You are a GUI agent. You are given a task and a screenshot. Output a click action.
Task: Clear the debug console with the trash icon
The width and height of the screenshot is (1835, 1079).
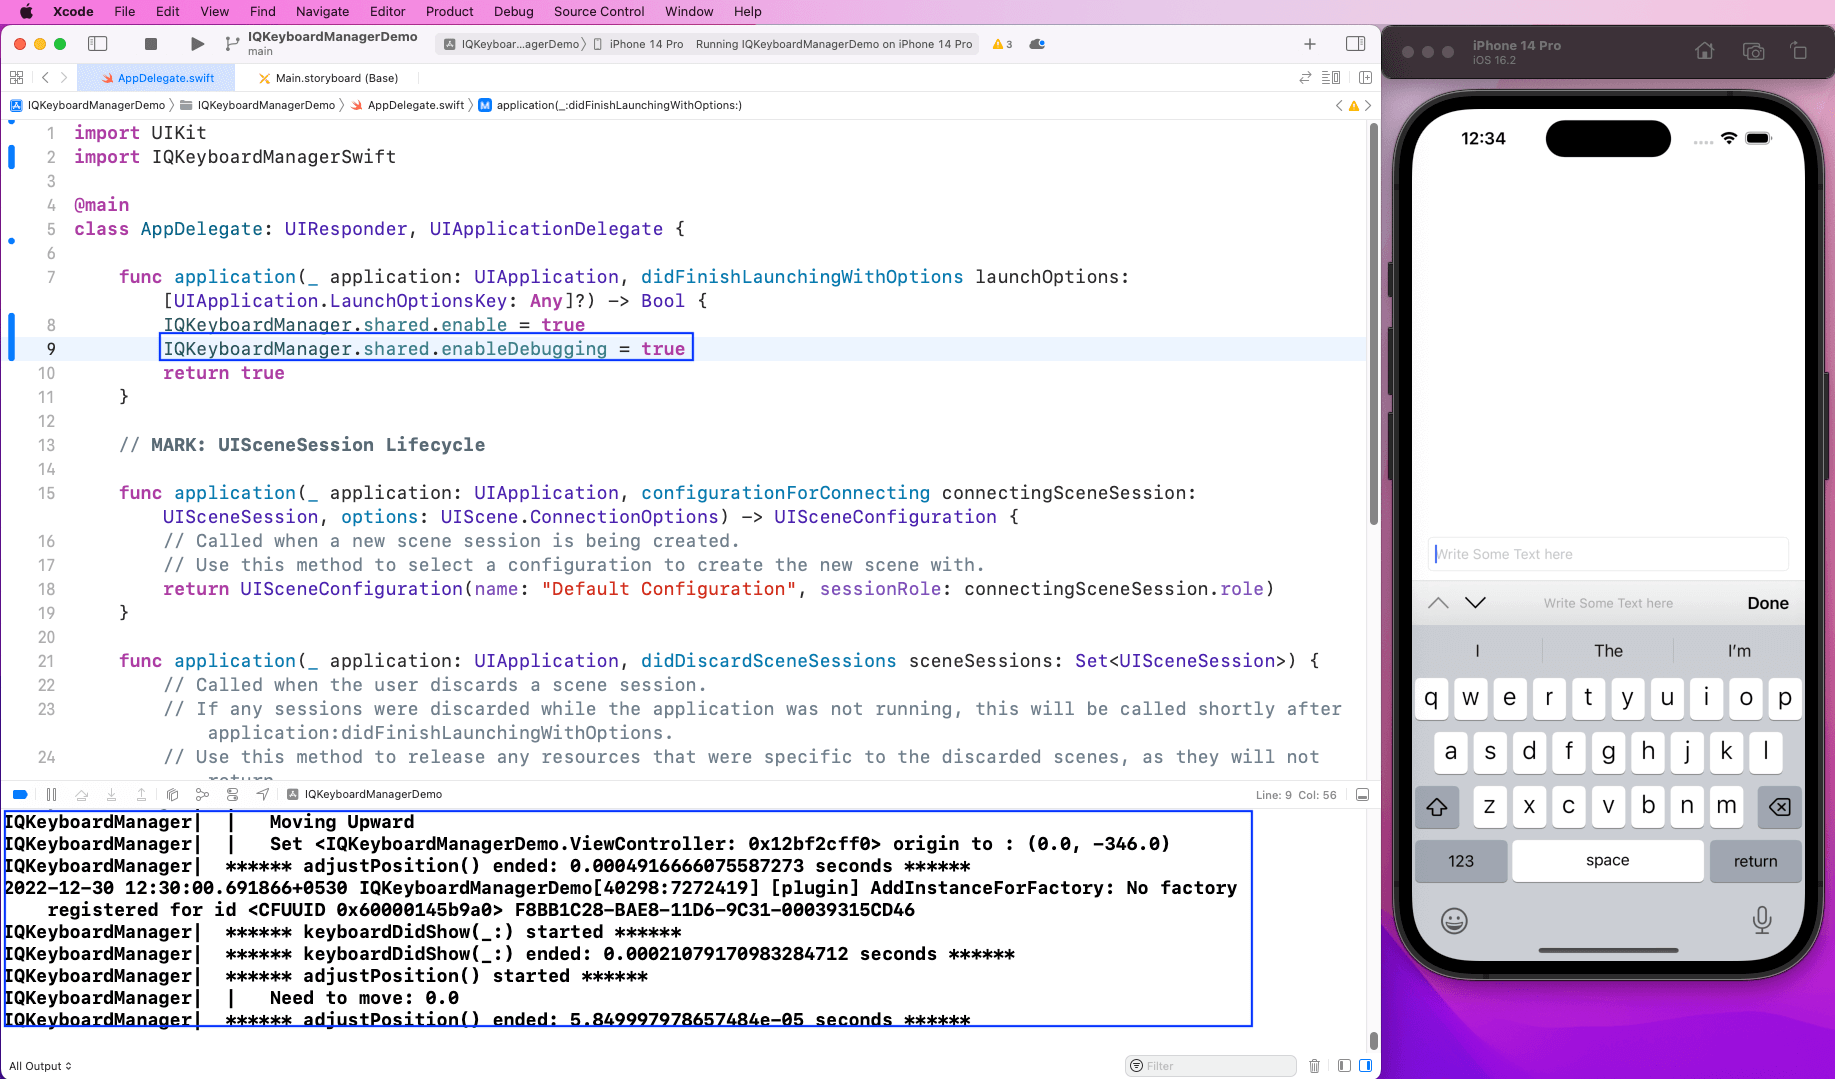tap(1314, 1065)
